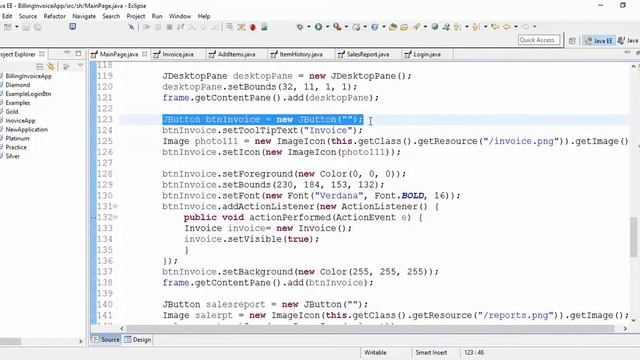The height and width of the screenshot is (360, 640).
Task: Open the Project Explorer view menu arrow
Action: (80, 66)
